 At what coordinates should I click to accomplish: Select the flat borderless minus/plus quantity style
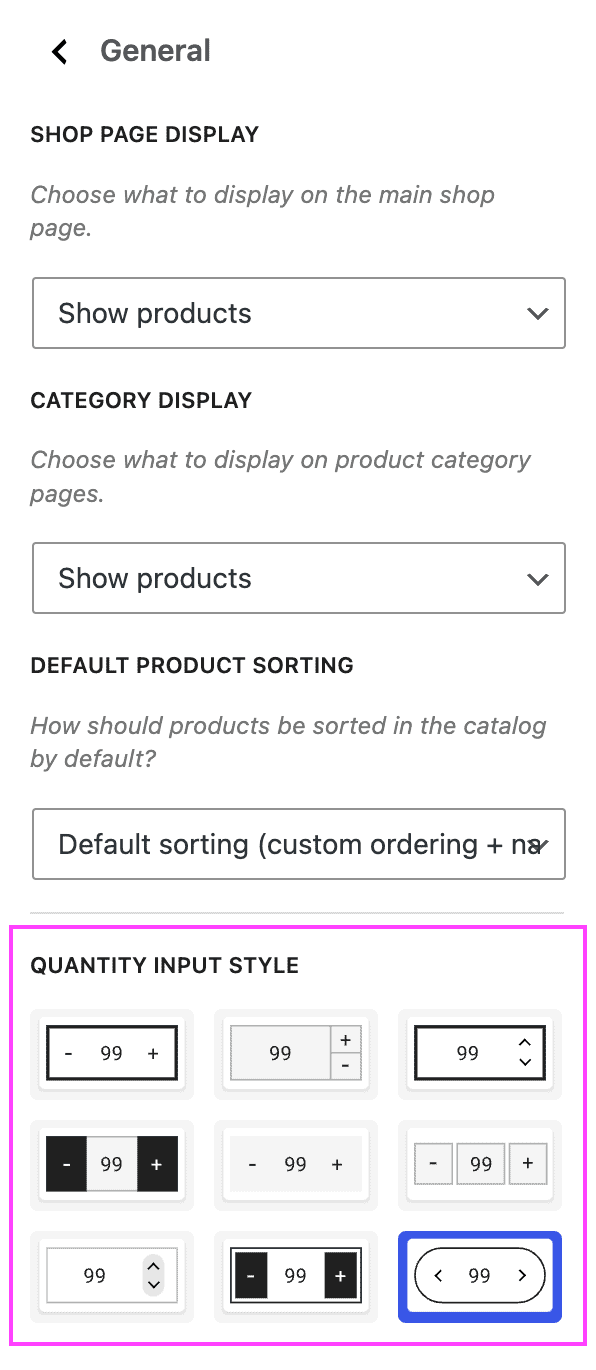tap(296, 1163)
